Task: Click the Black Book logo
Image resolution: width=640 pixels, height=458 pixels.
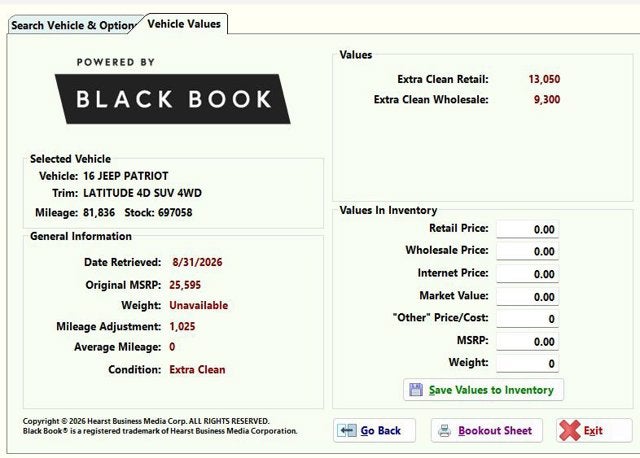Action: [x=173, y=99]
